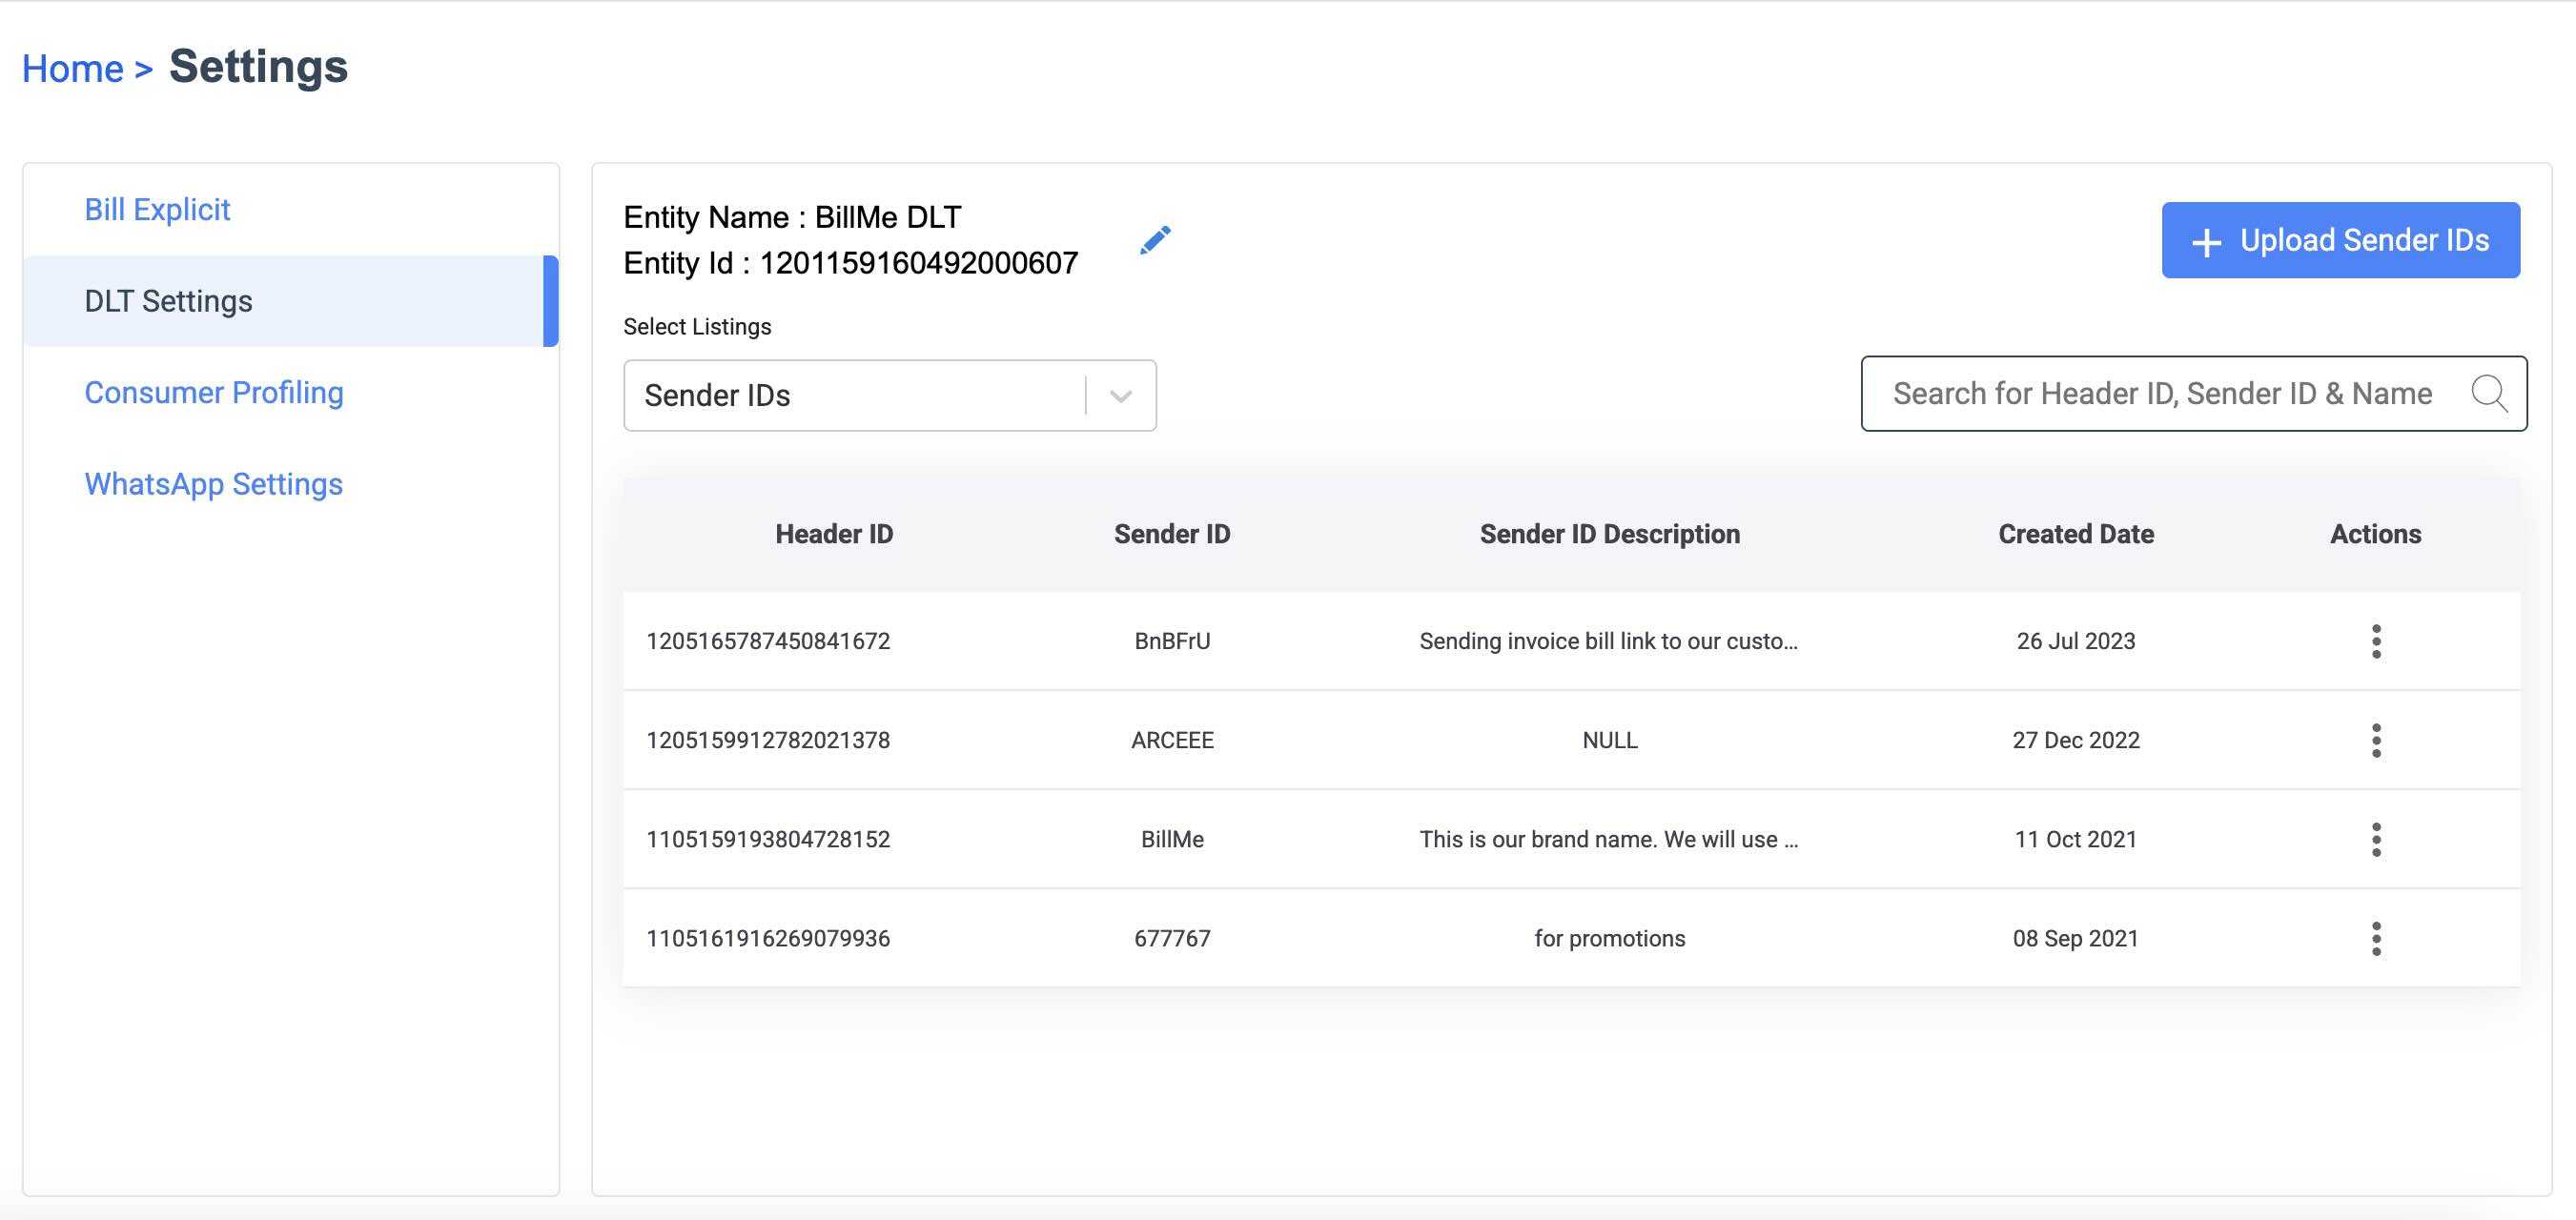The width and height of the screenshot is (2576, 1220).
Task: Click the Created Date column header
Action: pos(2075,534)
